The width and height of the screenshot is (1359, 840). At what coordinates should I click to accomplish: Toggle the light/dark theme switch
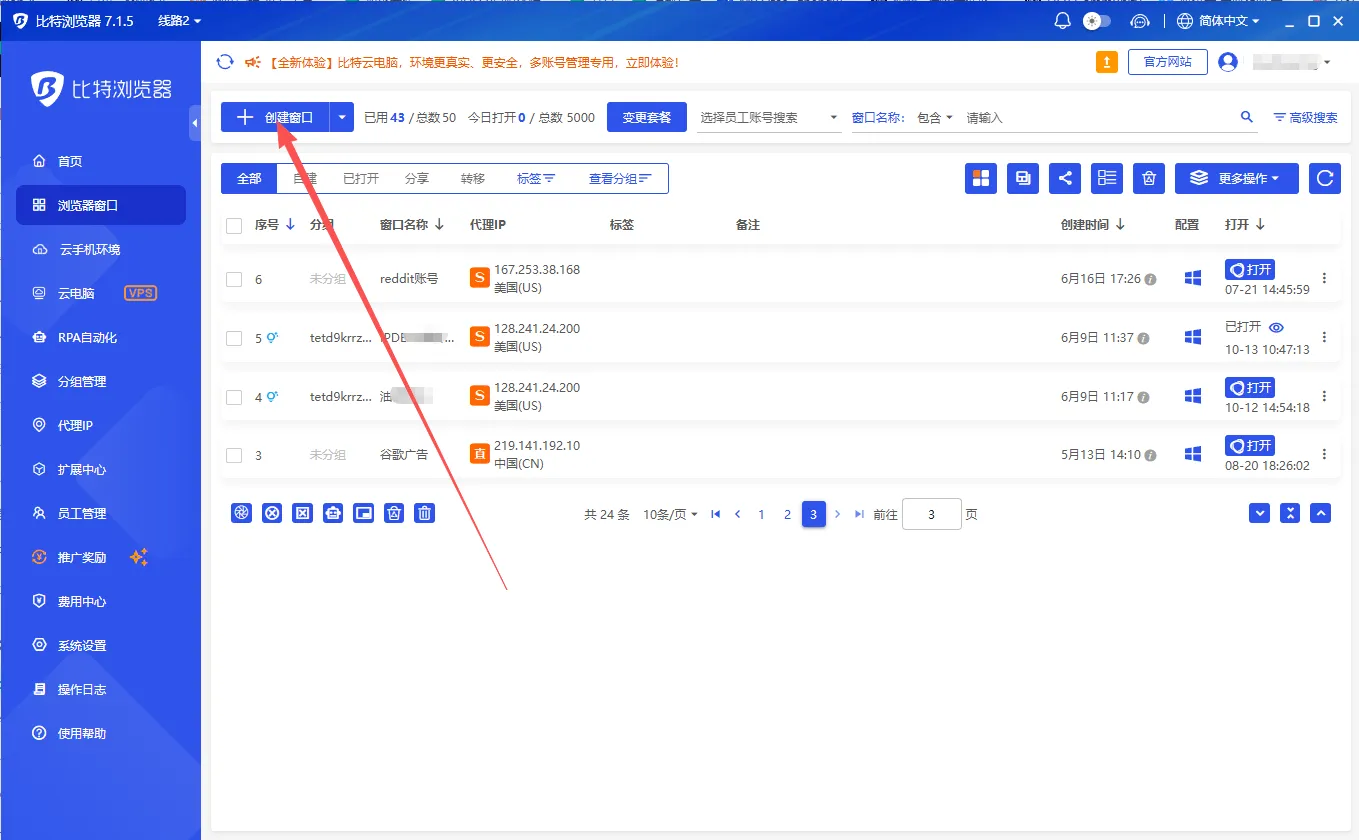coord(1097,21)
